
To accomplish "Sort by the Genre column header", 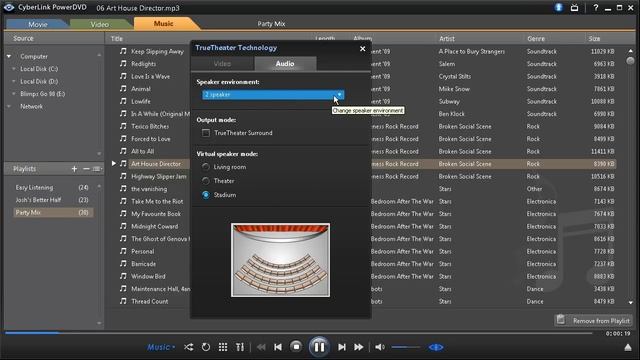I will [x=536, y=39].
